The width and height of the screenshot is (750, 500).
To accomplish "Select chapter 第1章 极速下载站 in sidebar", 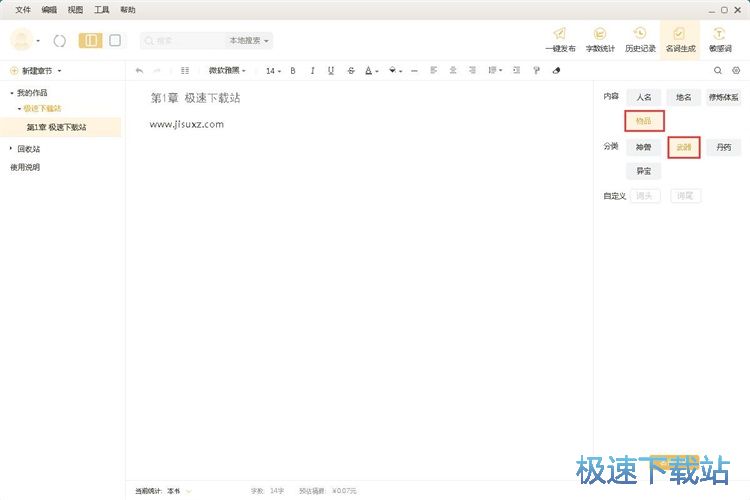I will (60, 127).
